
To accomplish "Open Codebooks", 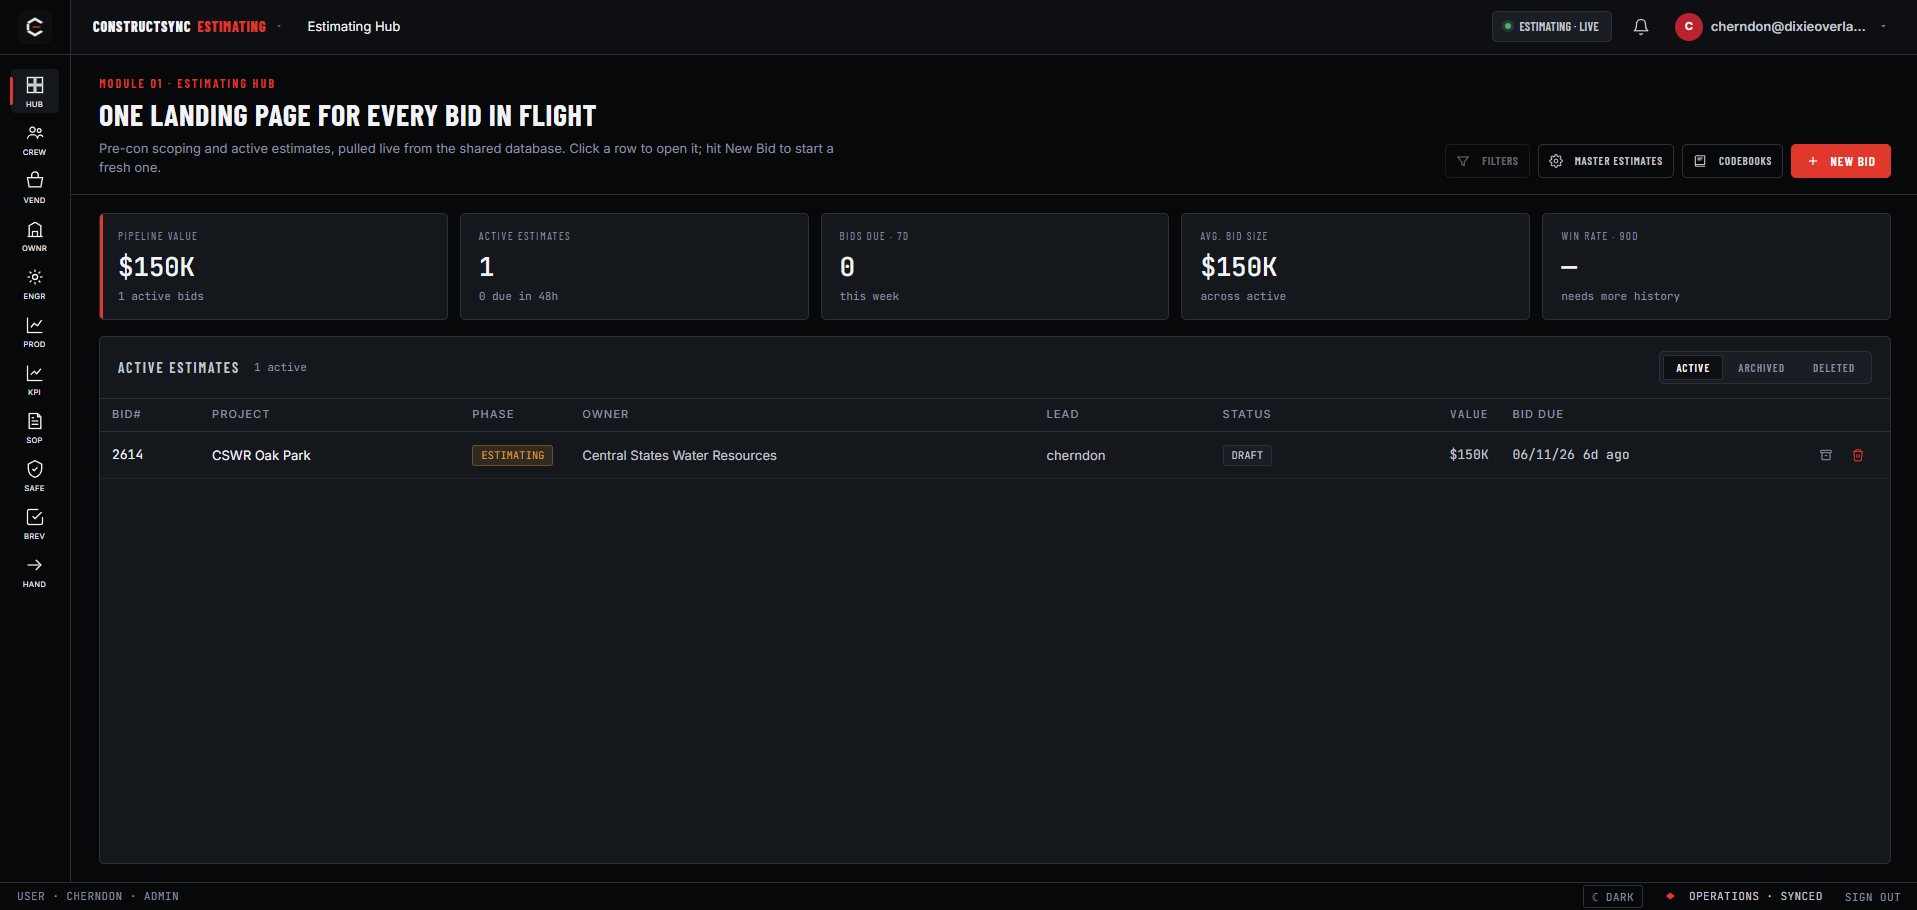I will tap(1732, 161).
